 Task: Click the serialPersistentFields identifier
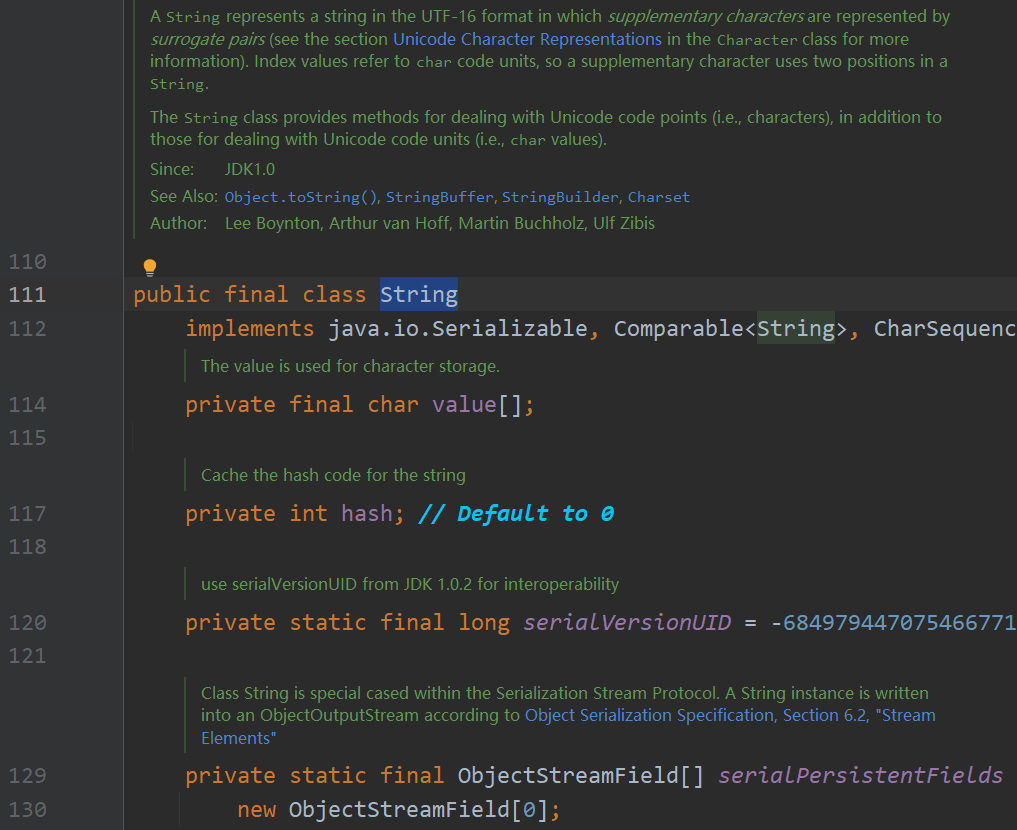coord(861,776)
